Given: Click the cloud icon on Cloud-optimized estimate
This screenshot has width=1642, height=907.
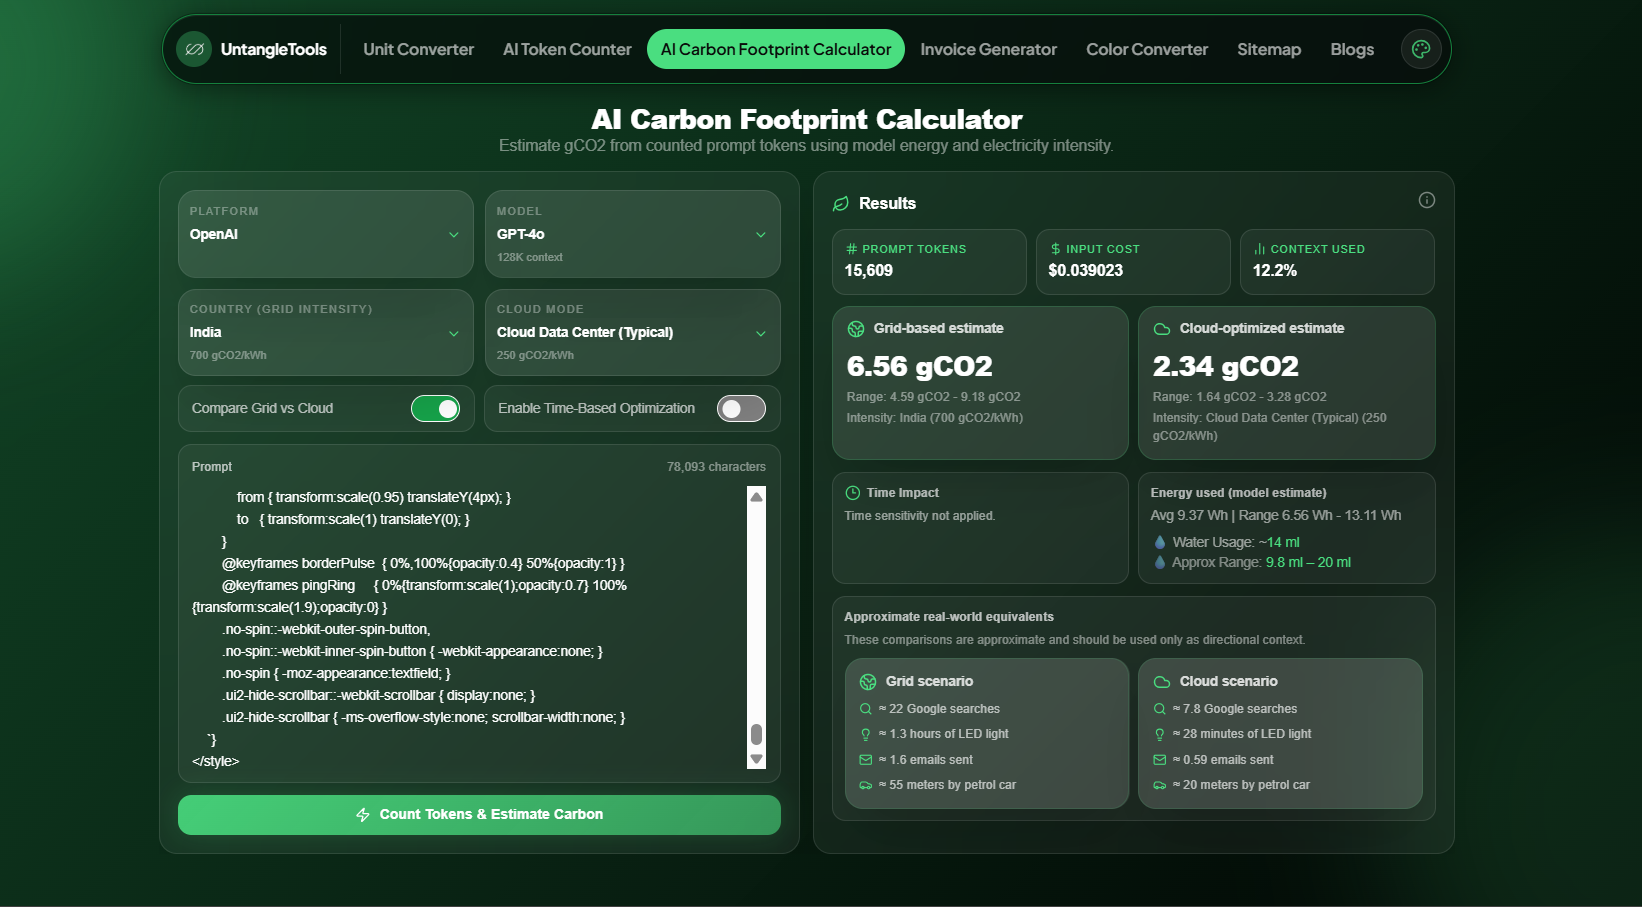Looking at the screenshot, I should (x=1162, y=329).
